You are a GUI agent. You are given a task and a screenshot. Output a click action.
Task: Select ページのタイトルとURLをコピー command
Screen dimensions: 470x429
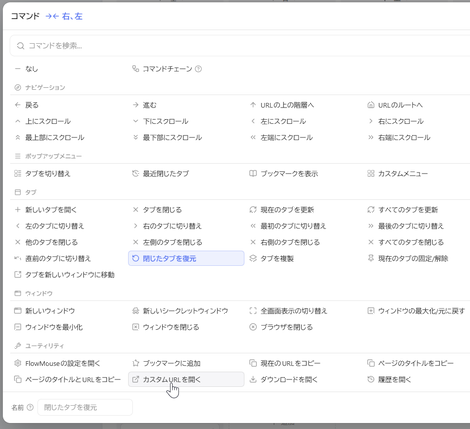point(68,379)
